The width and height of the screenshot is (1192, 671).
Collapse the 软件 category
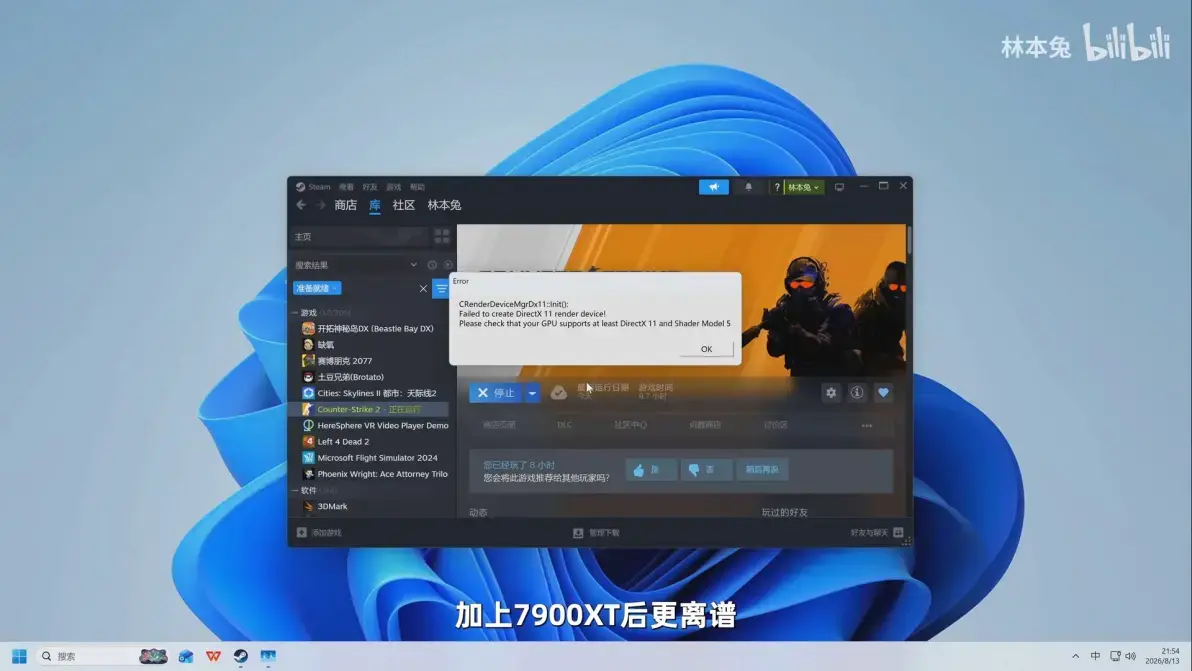coord(295,491)
